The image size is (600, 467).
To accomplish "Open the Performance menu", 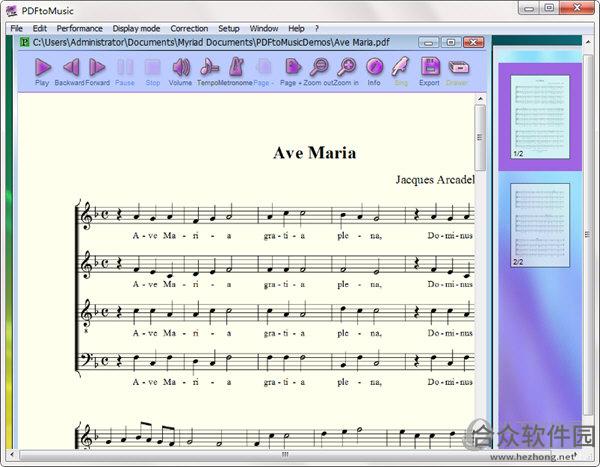I will [x=79, y=29].
